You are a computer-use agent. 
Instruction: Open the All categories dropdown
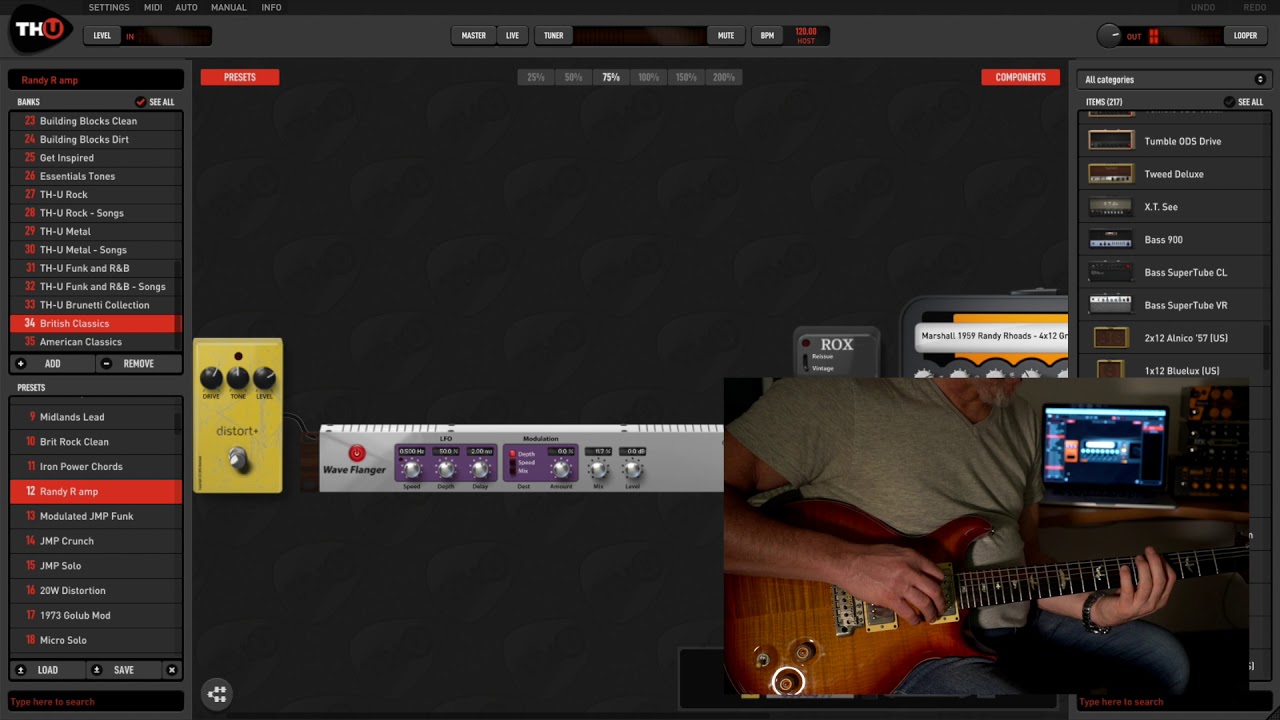point(1174,79)
